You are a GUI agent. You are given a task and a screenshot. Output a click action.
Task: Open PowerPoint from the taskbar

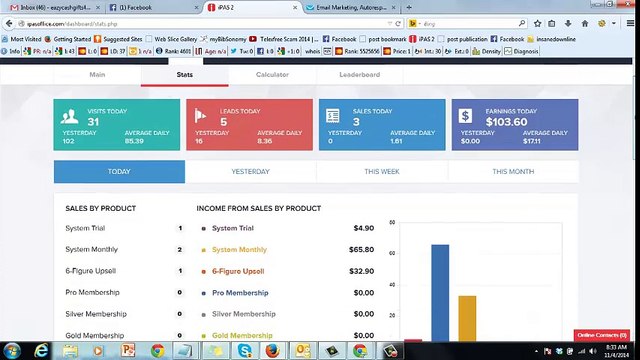click(128, 351)
